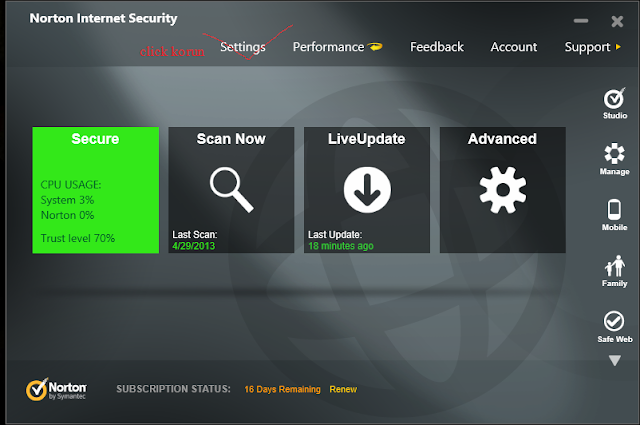
Task: Click the Advanced tile title
Action: click(502, 139)
